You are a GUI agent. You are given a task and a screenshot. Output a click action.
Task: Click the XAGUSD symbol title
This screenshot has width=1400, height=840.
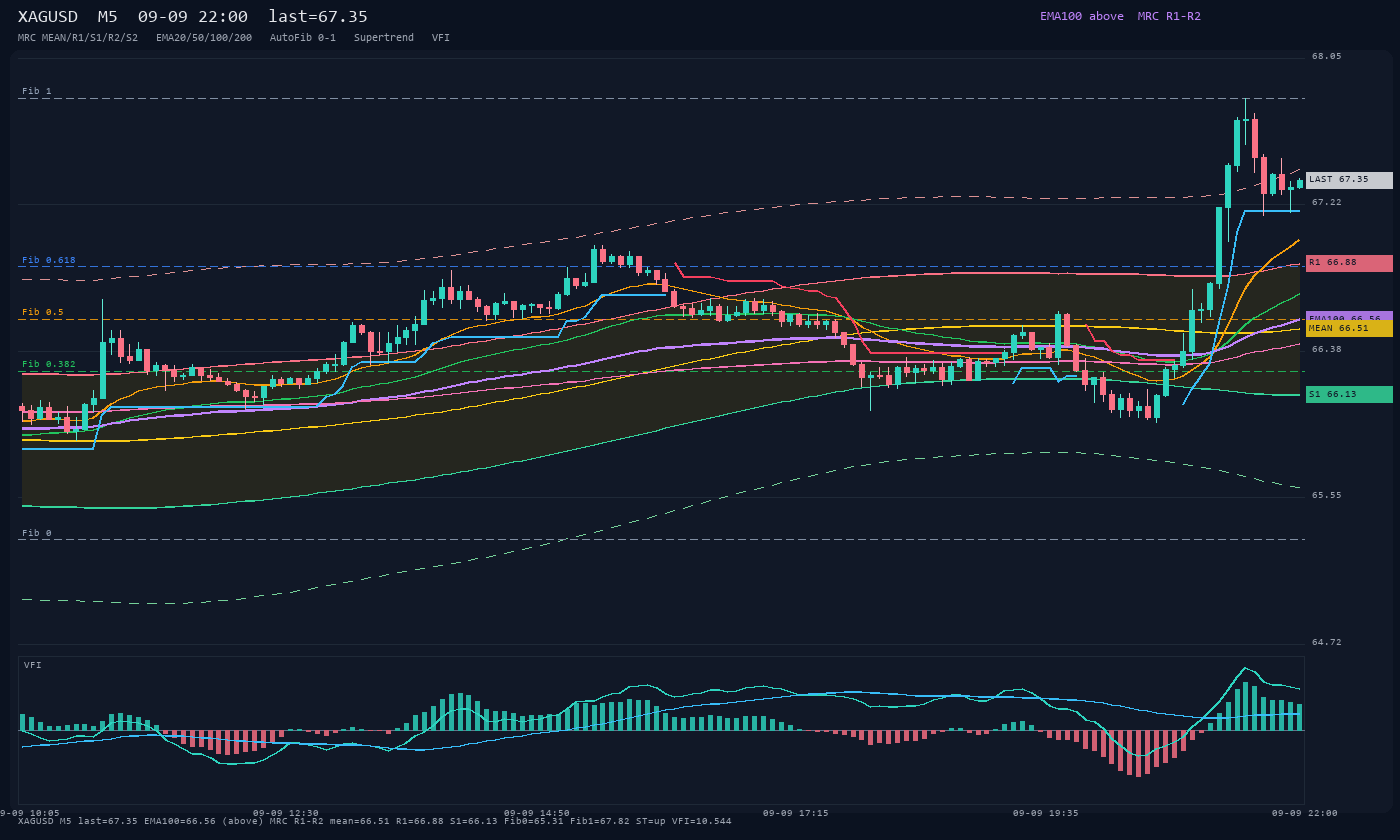[48, 17]
